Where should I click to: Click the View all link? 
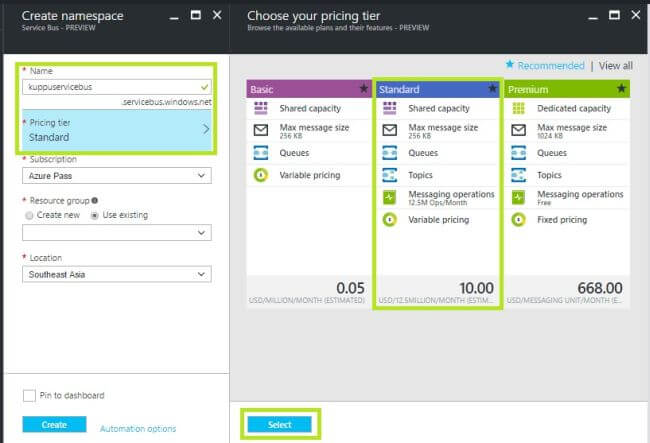tap(616, 65)
